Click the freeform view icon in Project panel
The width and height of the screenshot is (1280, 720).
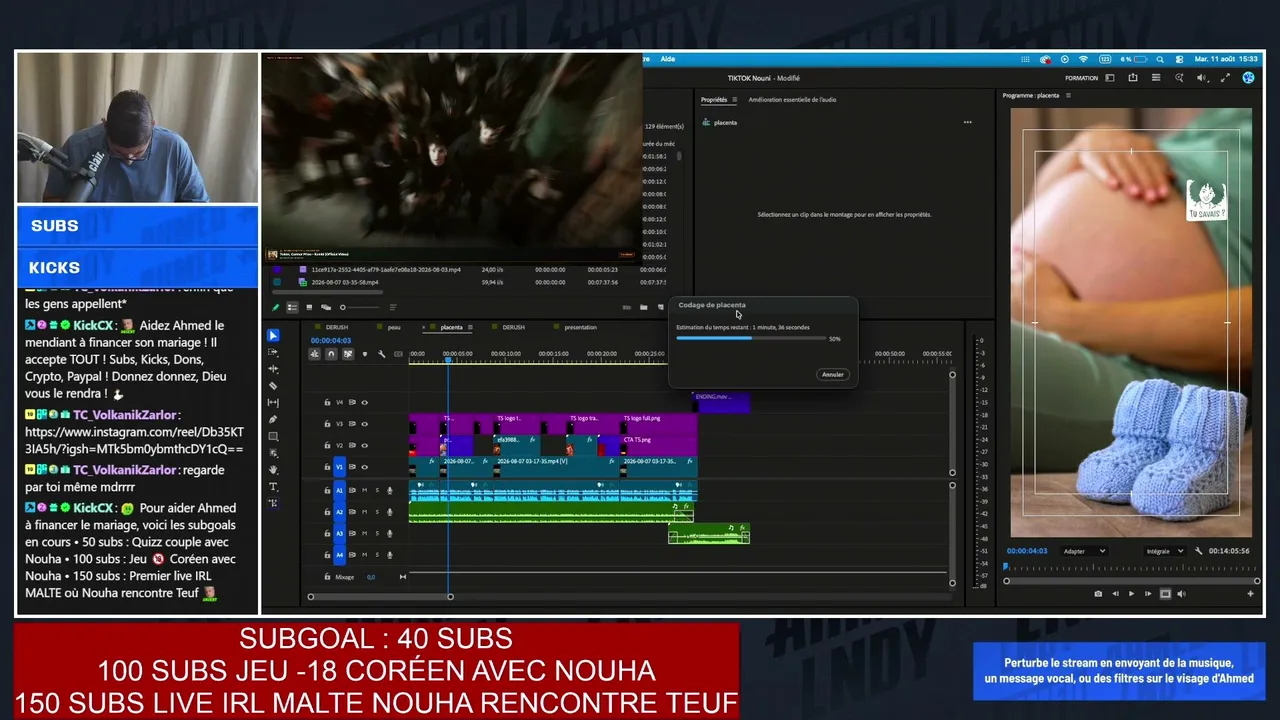(x=326, y=307)
